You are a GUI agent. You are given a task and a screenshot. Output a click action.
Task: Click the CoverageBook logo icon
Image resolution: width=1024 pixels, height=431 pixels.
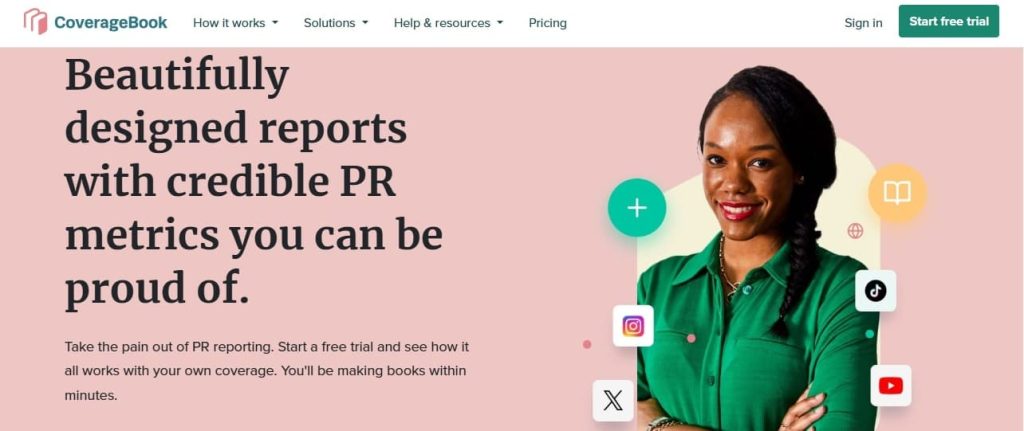(x=35, y=22)
